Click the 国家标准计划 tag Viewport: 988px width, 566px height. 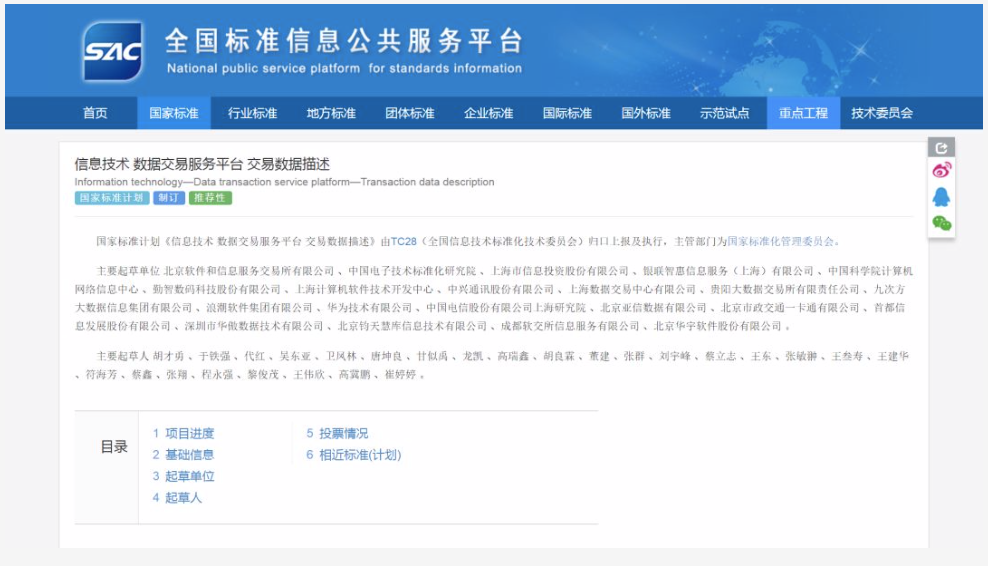[111, 198]
